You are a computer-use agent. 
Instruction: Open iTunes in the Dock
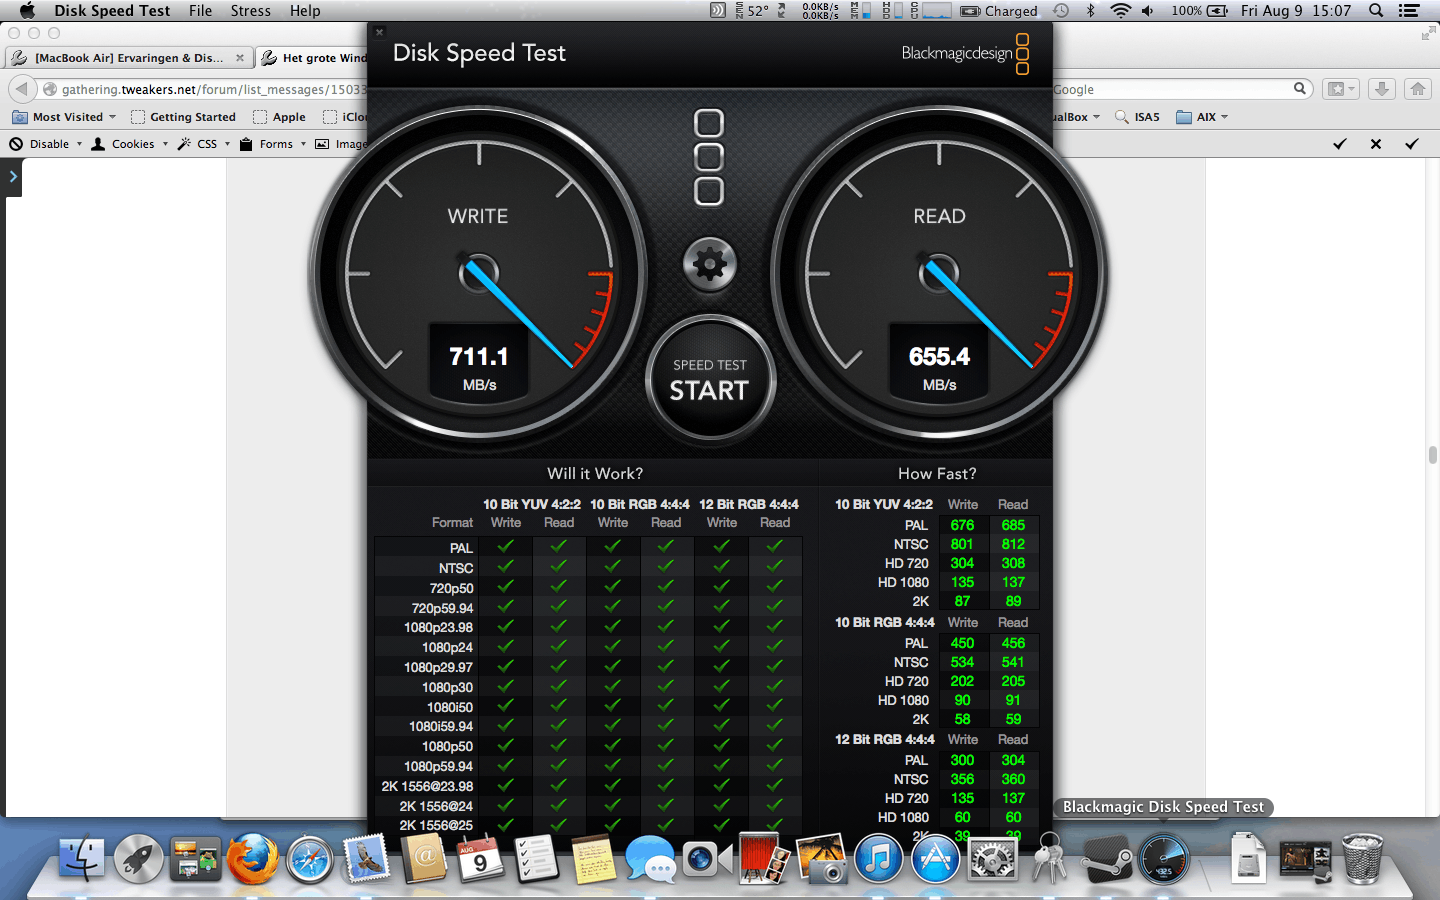878,859
